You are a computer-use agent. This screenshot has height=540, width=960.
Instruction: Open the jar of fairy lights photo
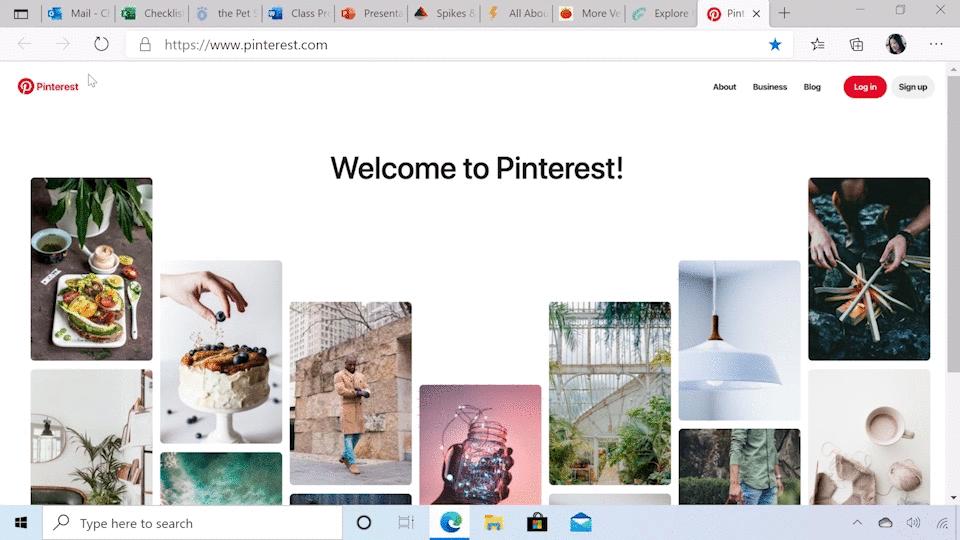(x=480, y=444)
